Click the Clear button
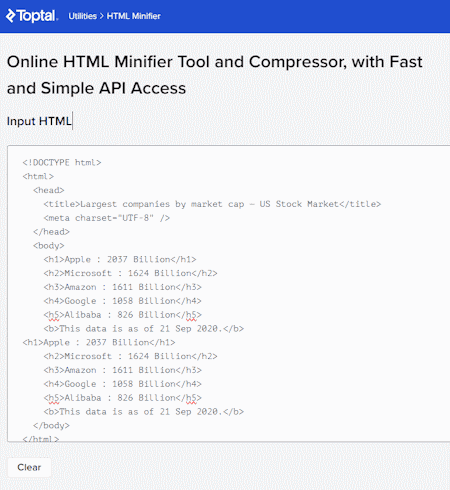 29,467
